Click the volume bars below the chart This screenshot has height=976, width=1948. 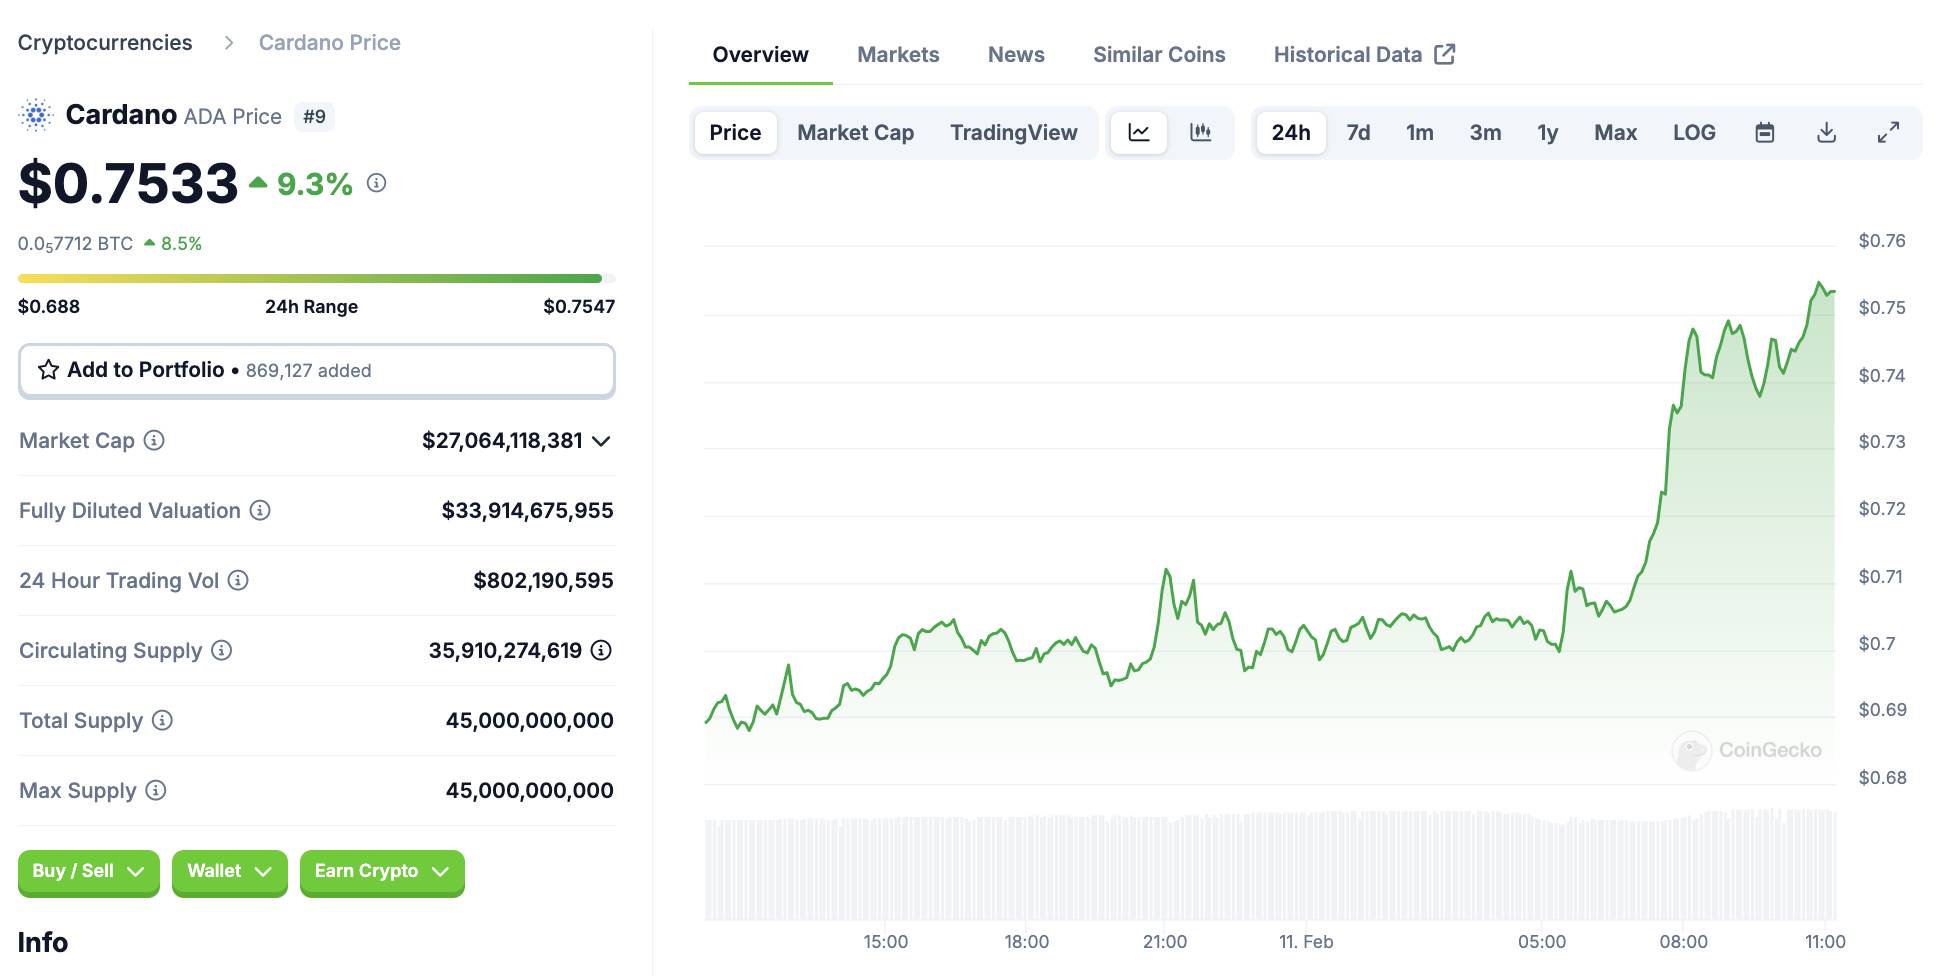pos(1270,865)
